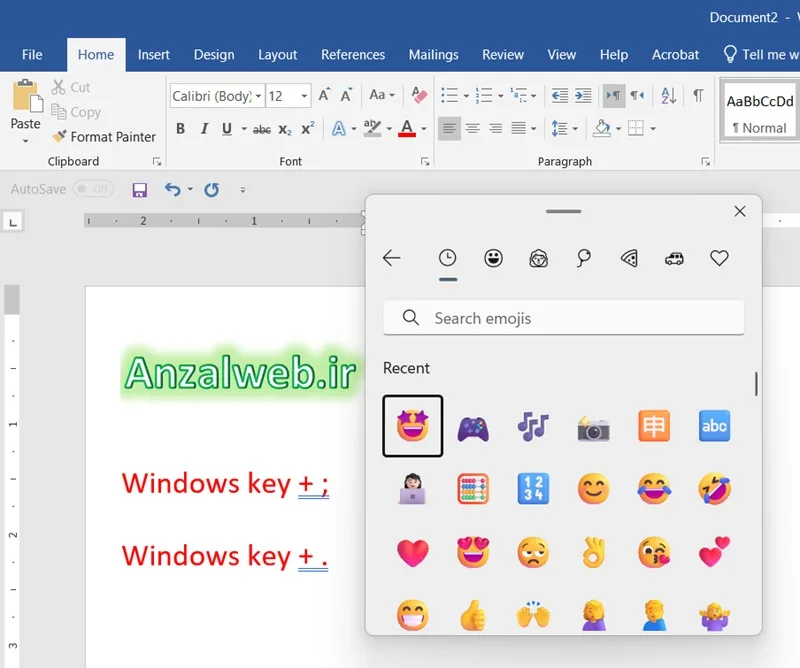Insert the game controller emoji

tap(473, 427)
